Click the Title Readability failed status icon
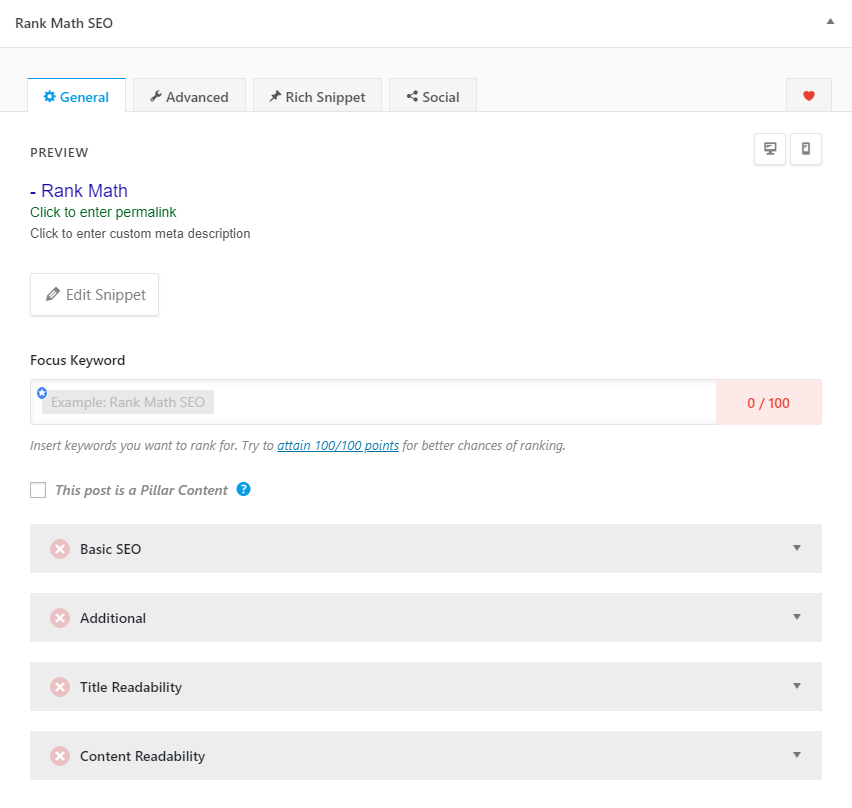The width and height of the screenshot is (852, 808). point(60,687)
